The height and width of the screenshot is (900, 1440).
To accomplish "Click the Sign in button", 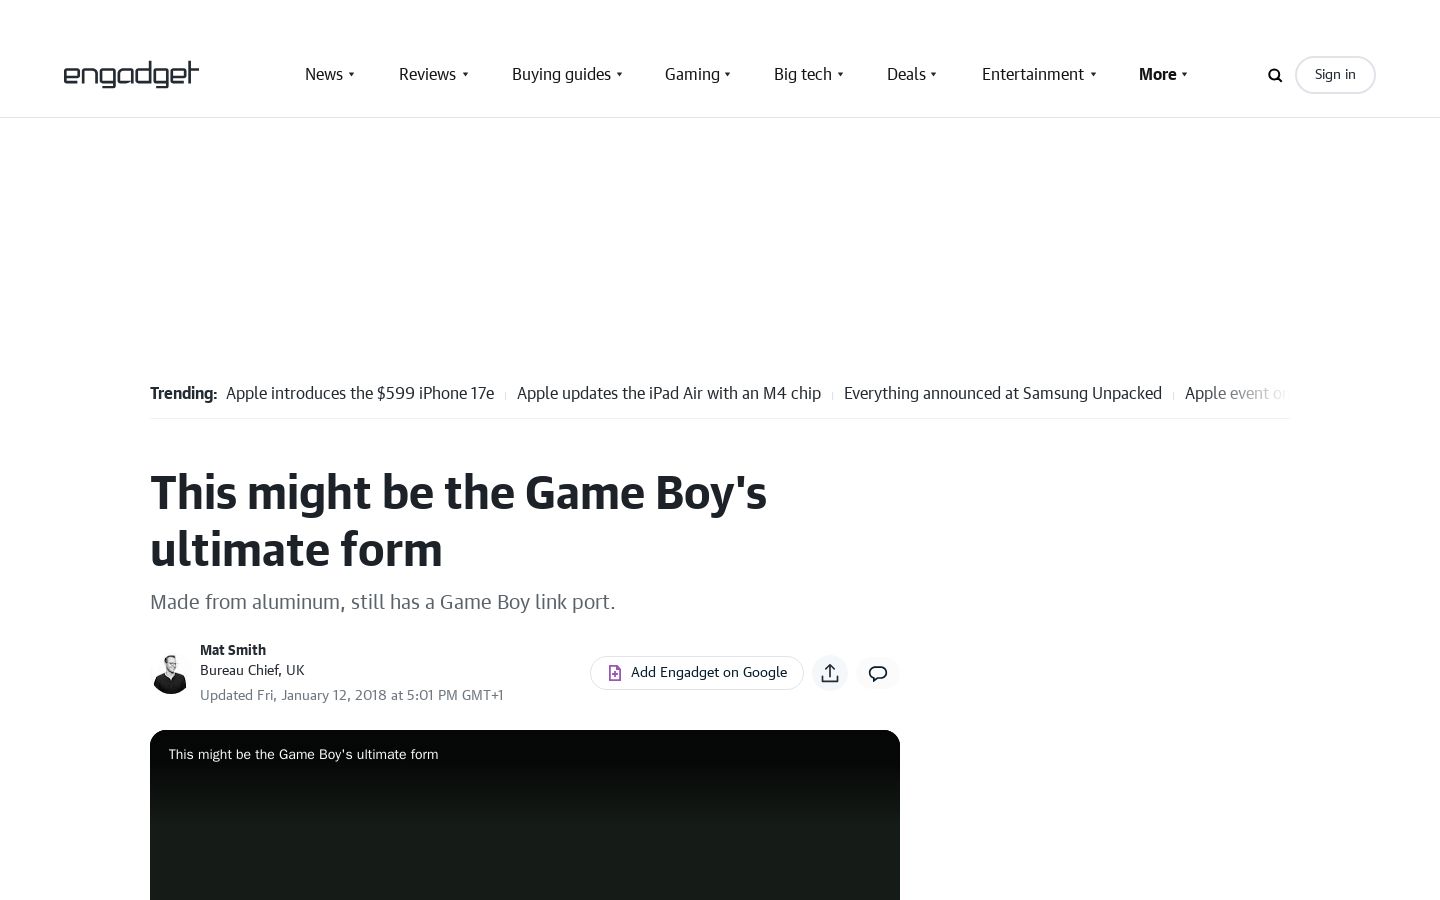I will coord(1335,75).
